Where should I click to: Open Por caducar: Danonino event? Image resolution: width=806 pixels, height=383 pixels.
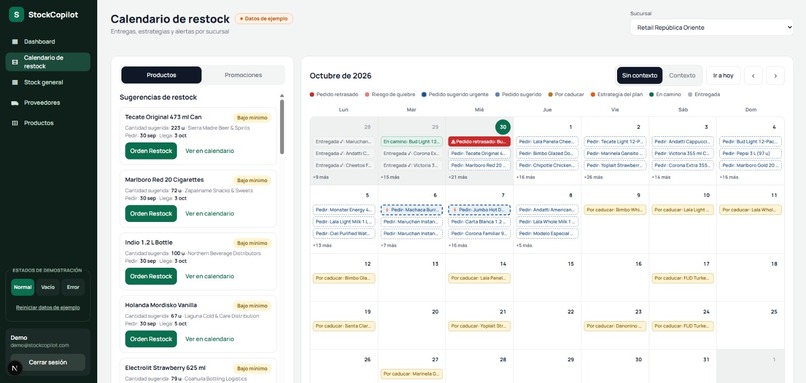(615, 326)
